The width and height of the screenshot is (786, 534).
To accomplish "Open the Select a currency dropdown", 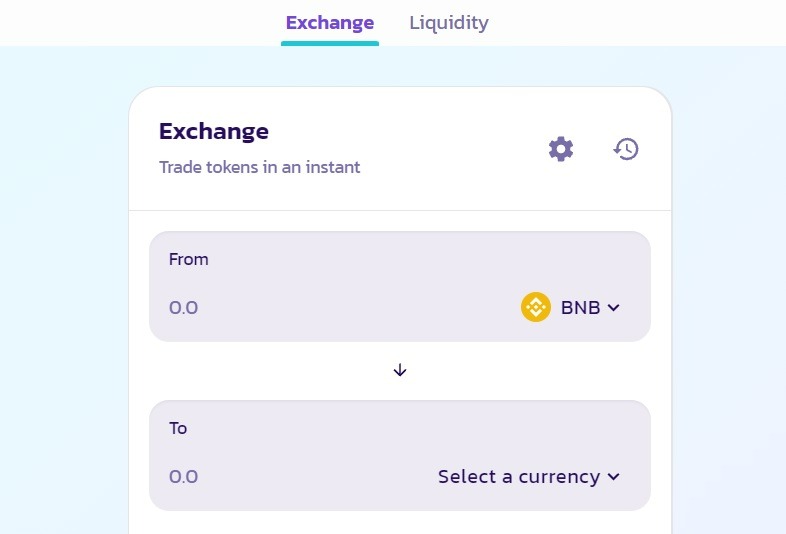I will 518,477.
